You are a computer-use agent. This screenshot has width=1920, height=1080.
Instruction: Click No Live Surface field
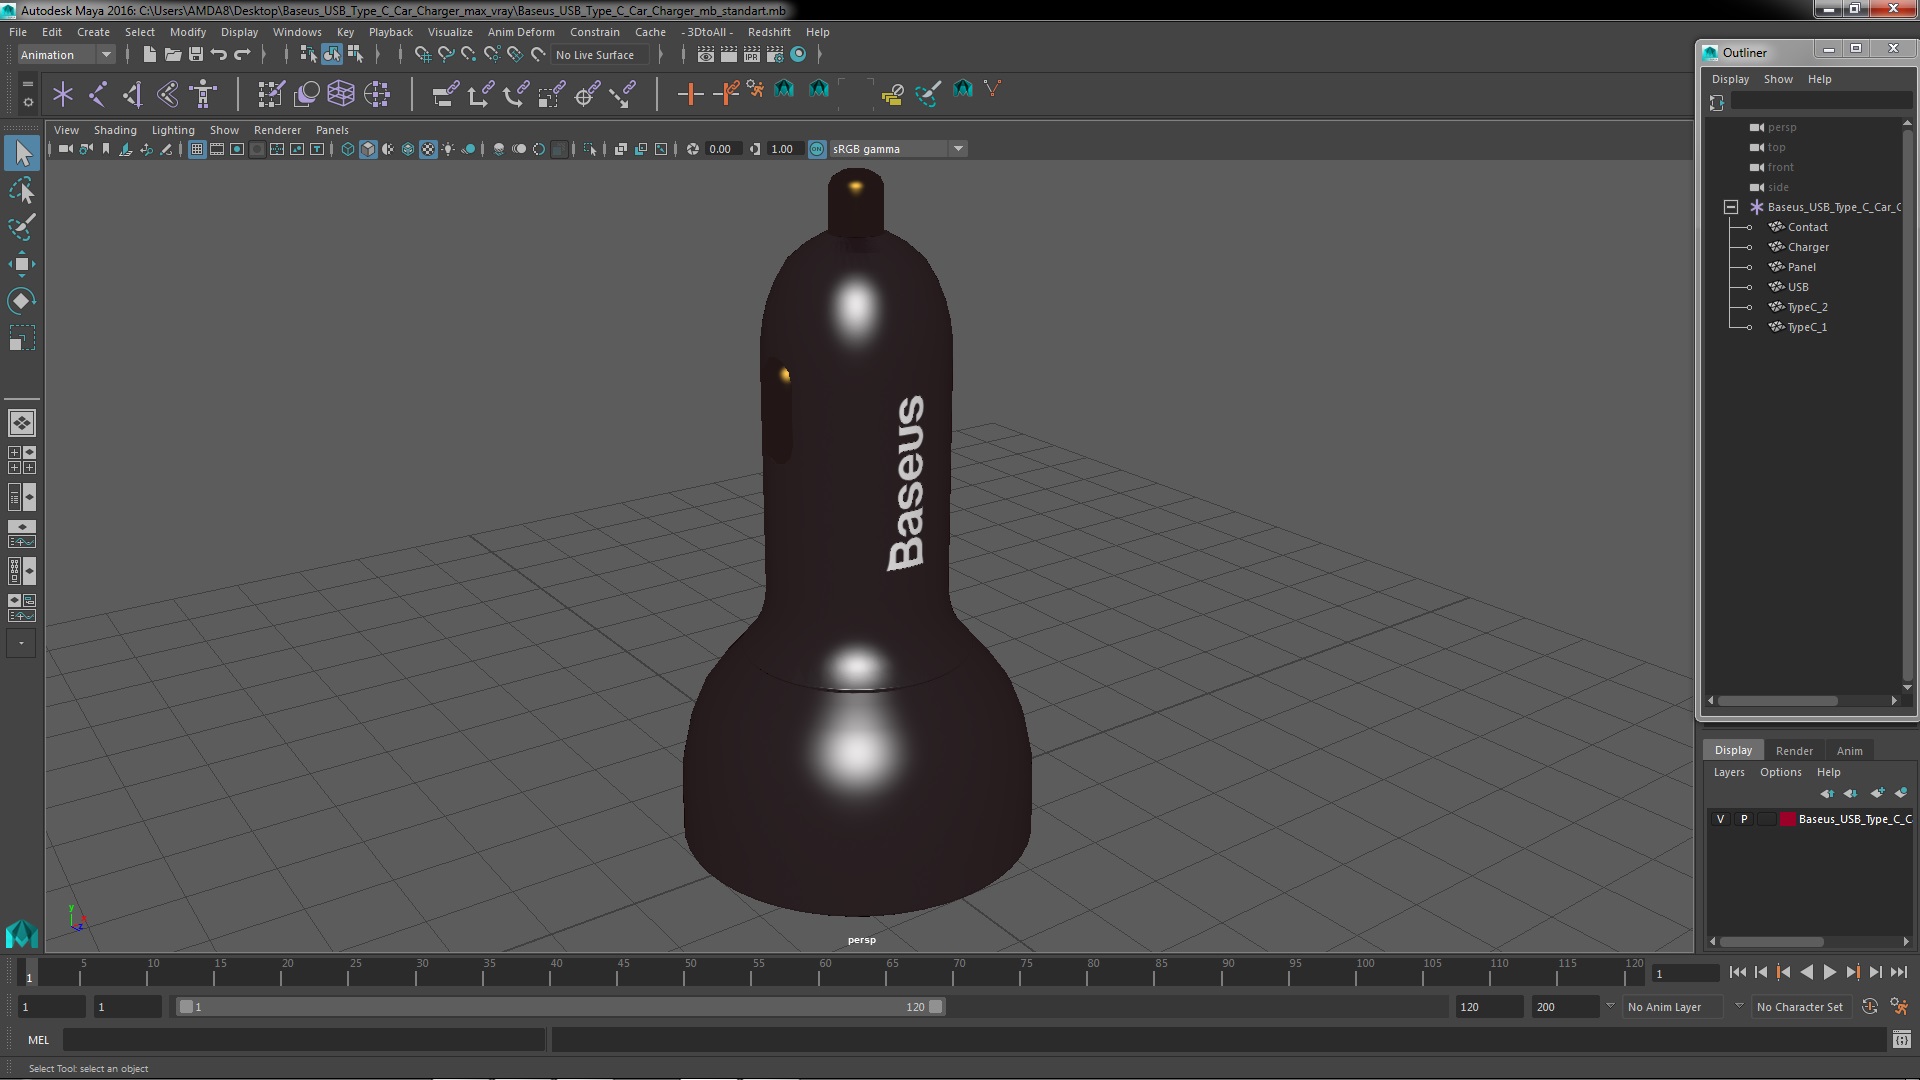click(600, 55)
